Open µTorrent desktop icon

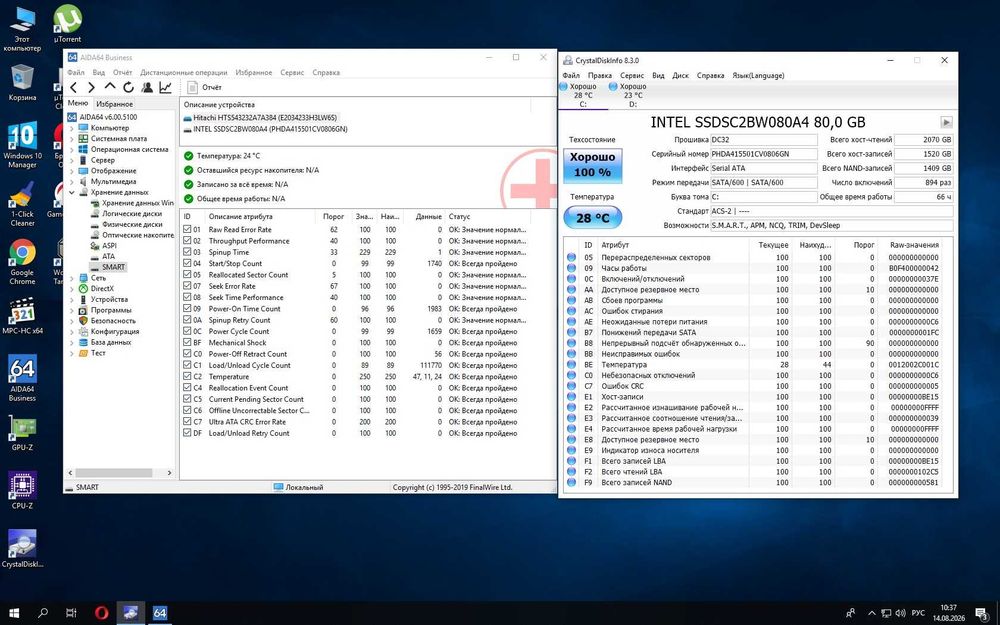point(67,23)
